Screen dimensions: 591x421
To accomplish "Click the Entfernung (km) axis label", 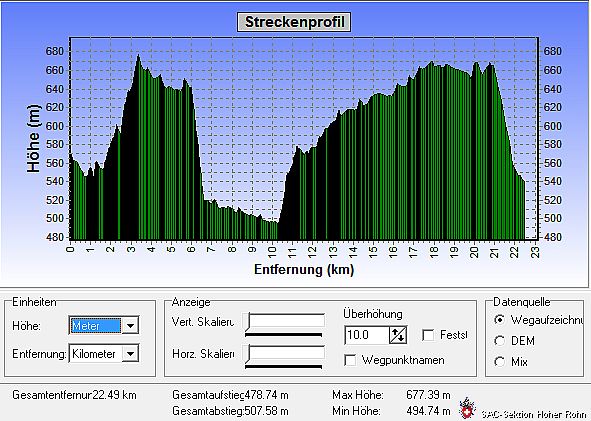I will pyautogui.click(x=304, y=269).
